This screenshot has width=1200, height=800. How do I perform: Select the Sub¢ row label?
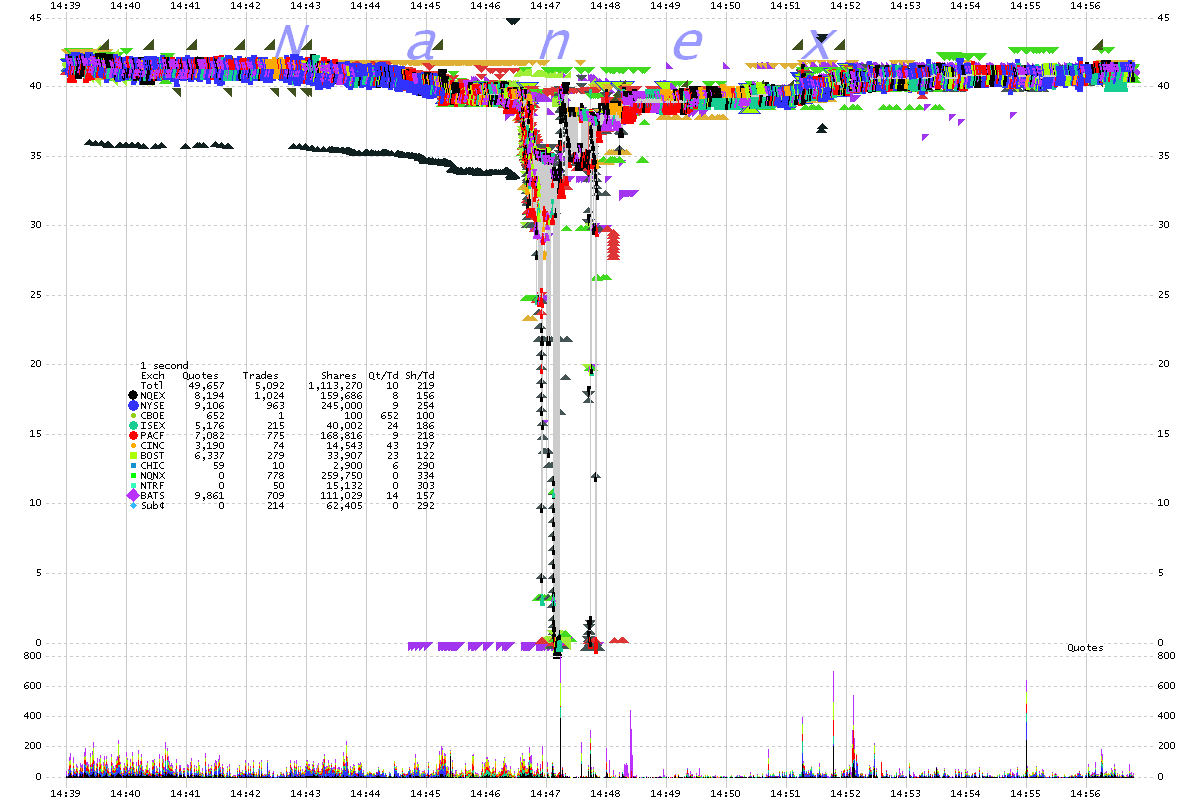coord(152,506)
